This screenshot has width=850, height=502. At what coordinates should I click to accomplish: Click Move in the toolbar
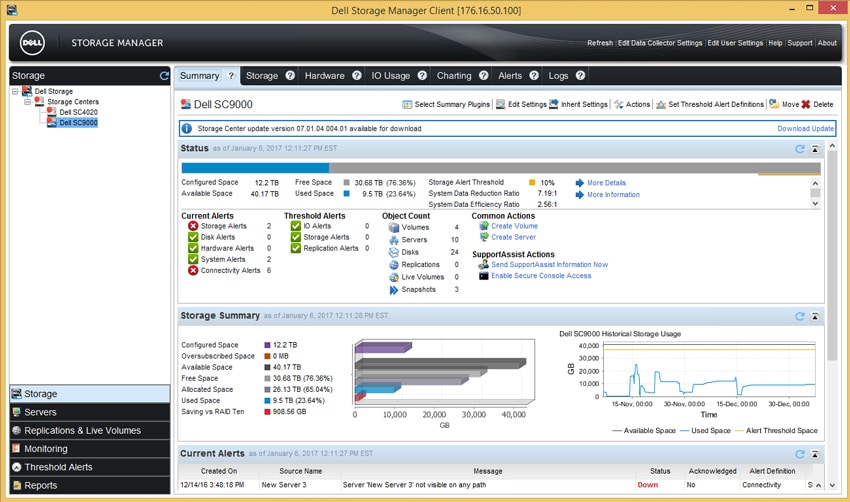(x=784, y=104)
